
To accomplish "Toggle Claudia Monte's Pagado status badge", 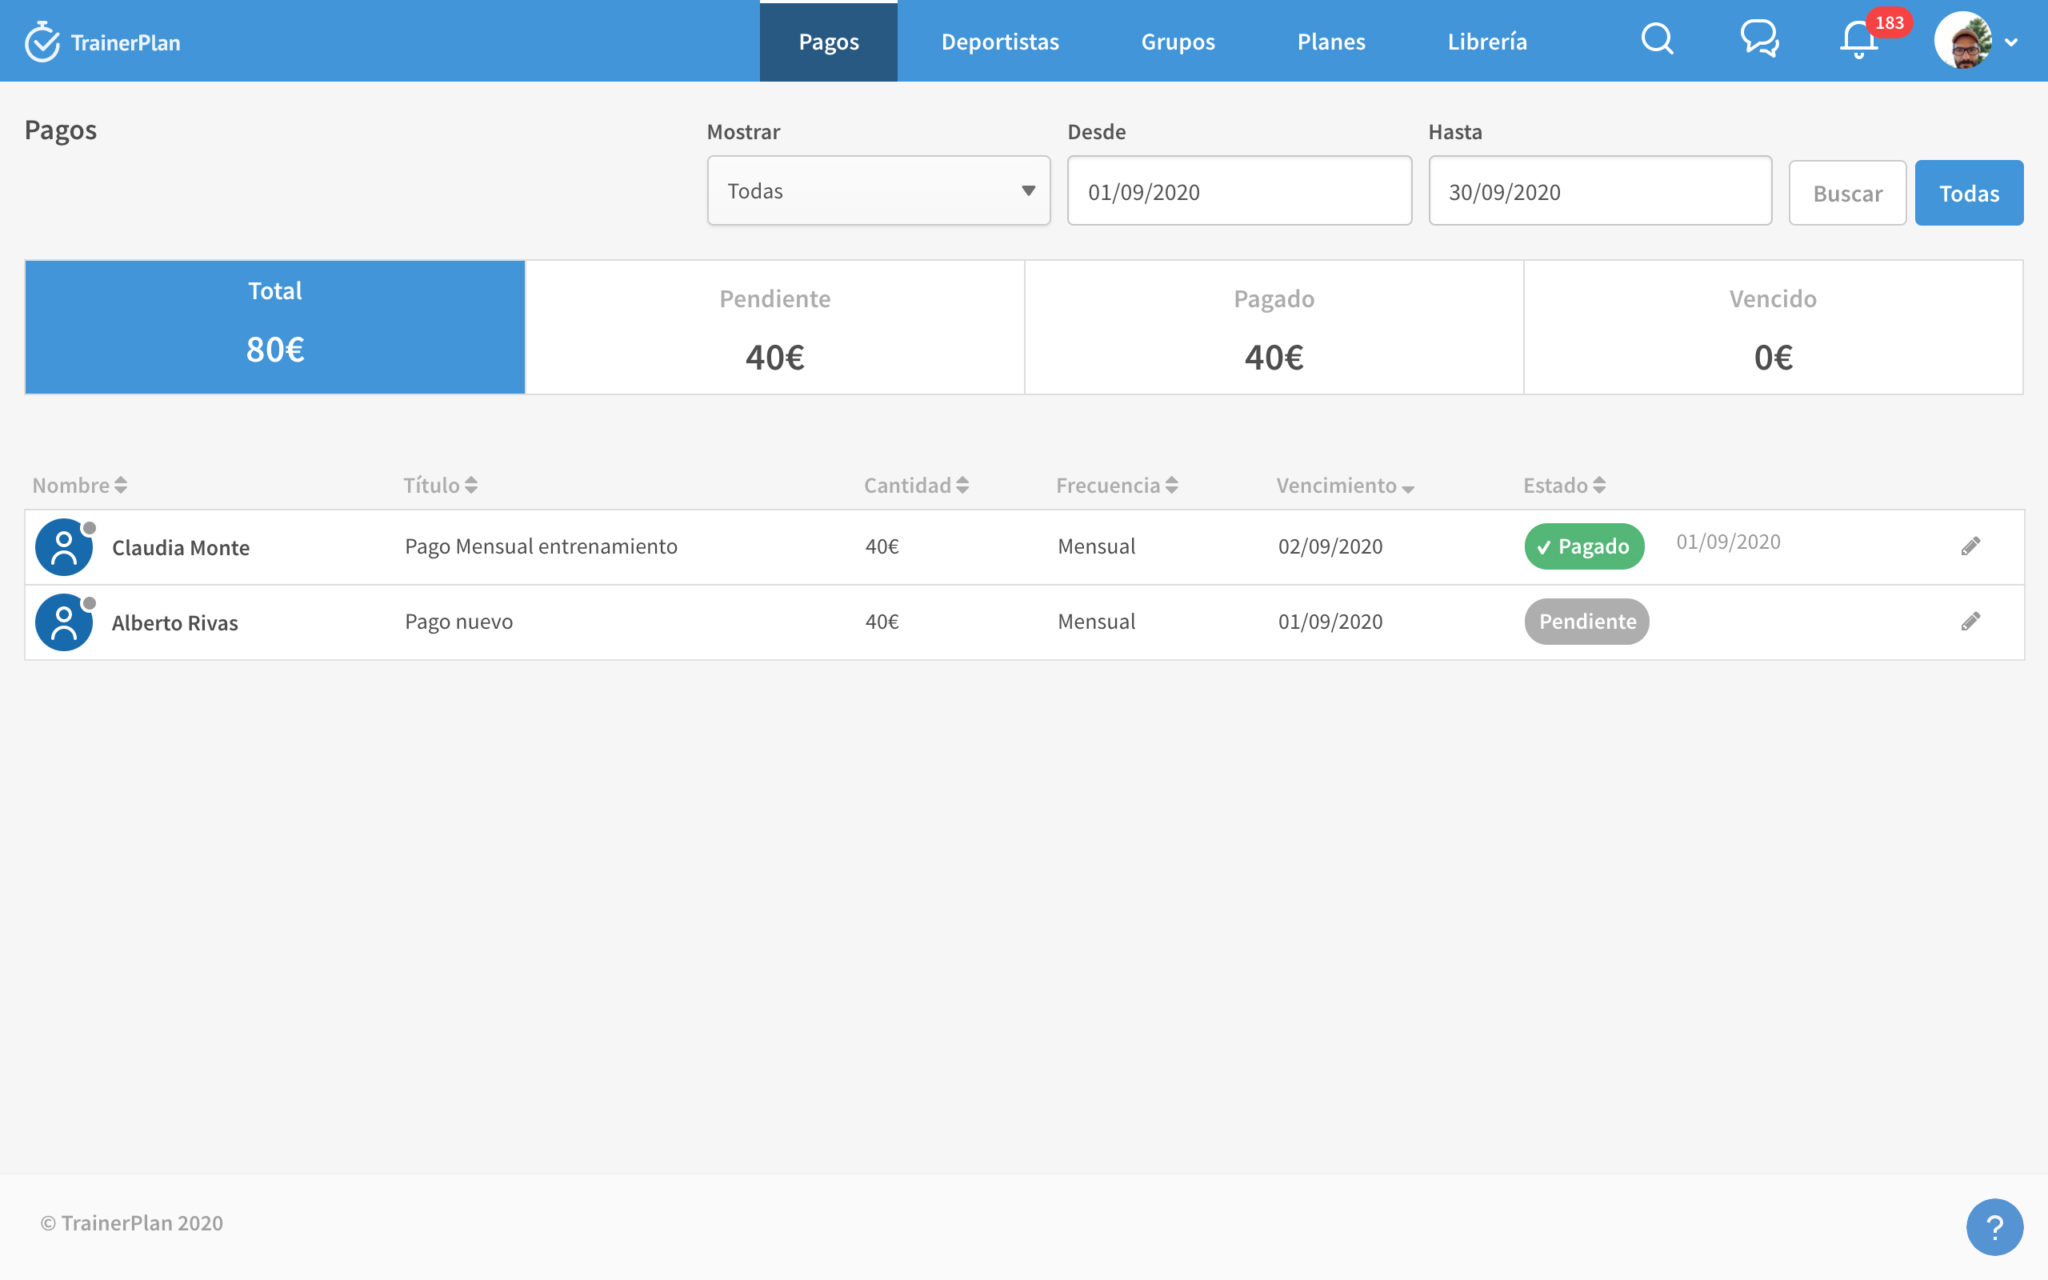I will click(x=1583, y=547).
